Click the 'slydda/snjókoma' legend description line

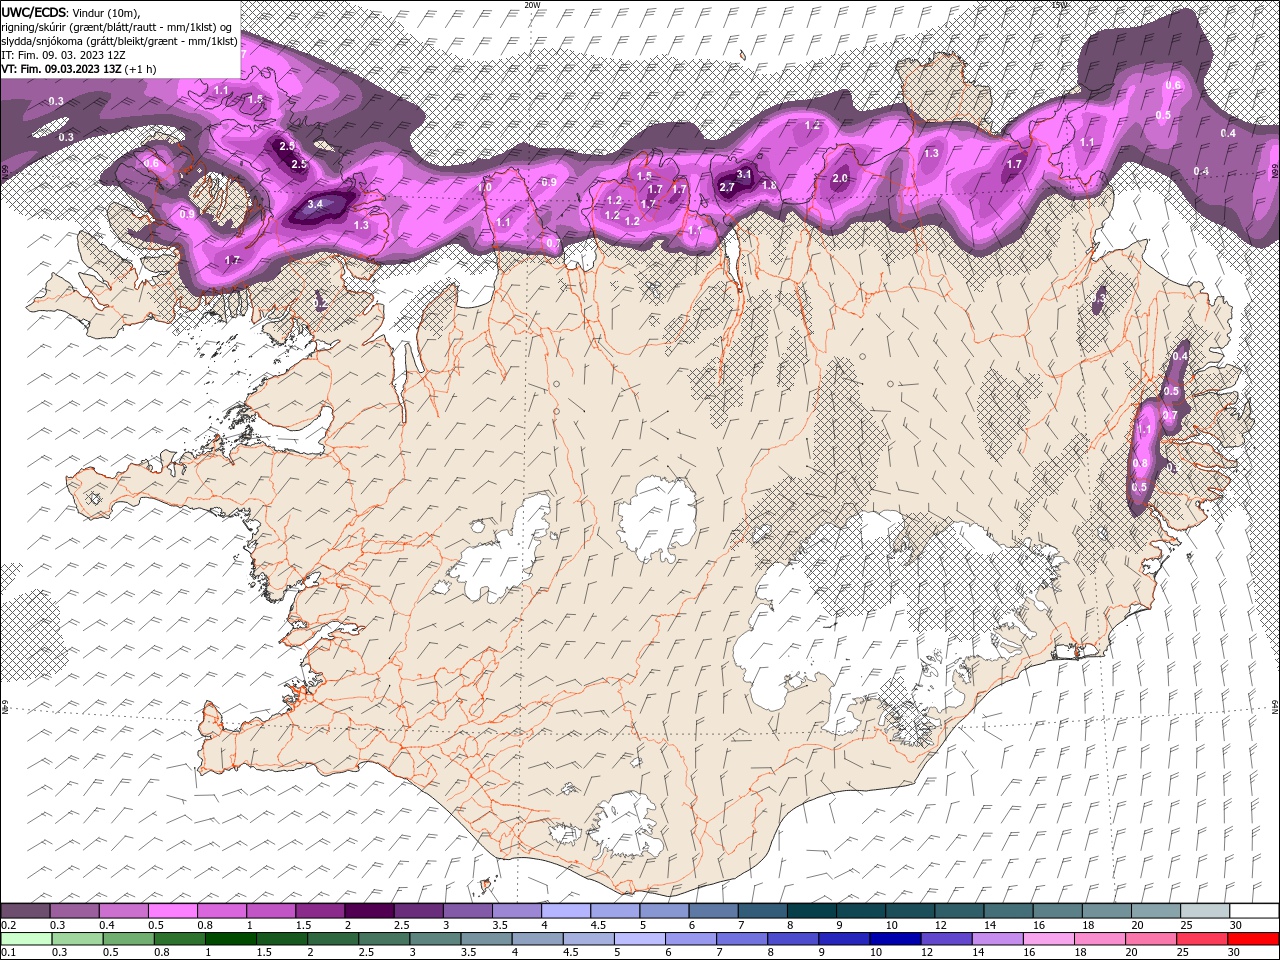pyautogui.click(x=119, y=41)
